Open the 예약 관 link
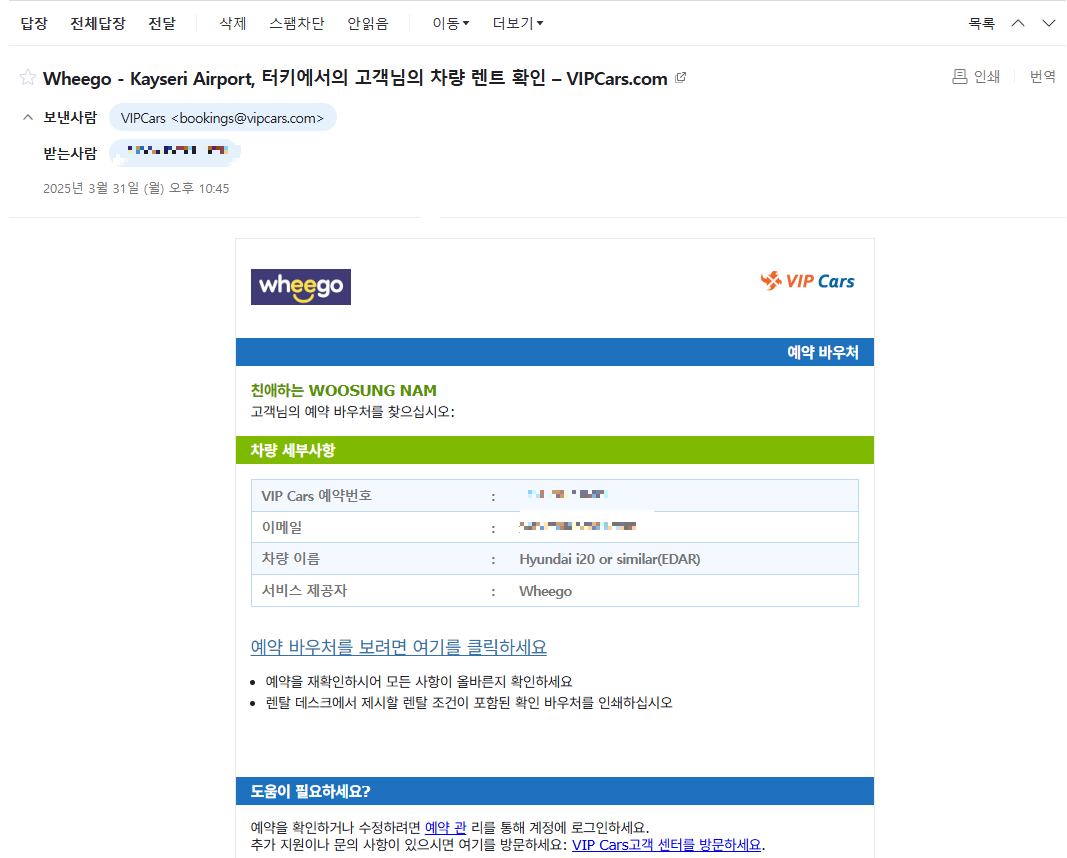The width and height of the screenshot is (1067, 858). 445,827
